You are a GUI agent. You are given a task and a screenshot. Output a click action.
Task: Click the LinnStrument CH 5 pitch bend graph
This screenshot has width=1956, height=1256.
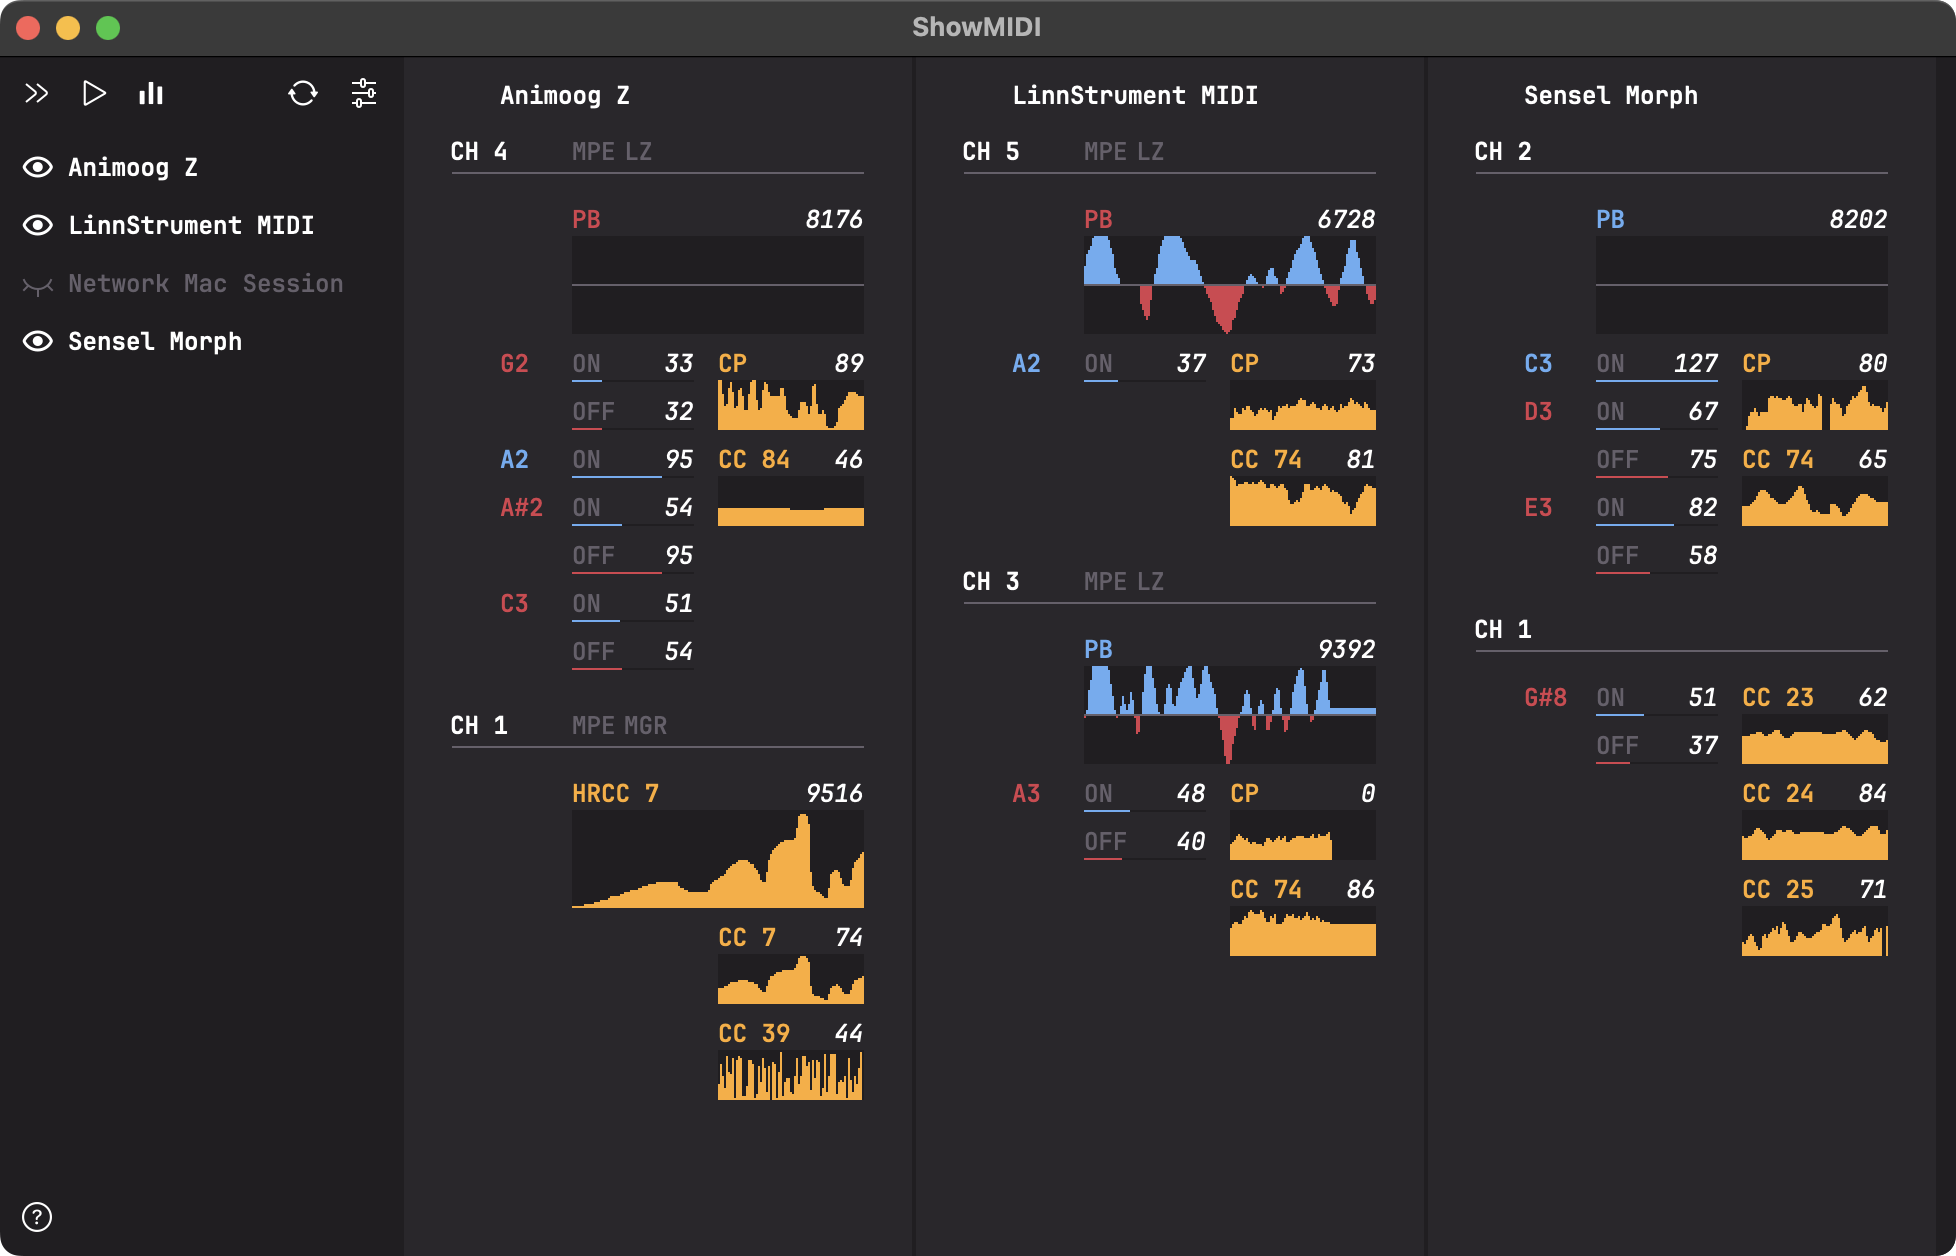tap(1229, 285)
